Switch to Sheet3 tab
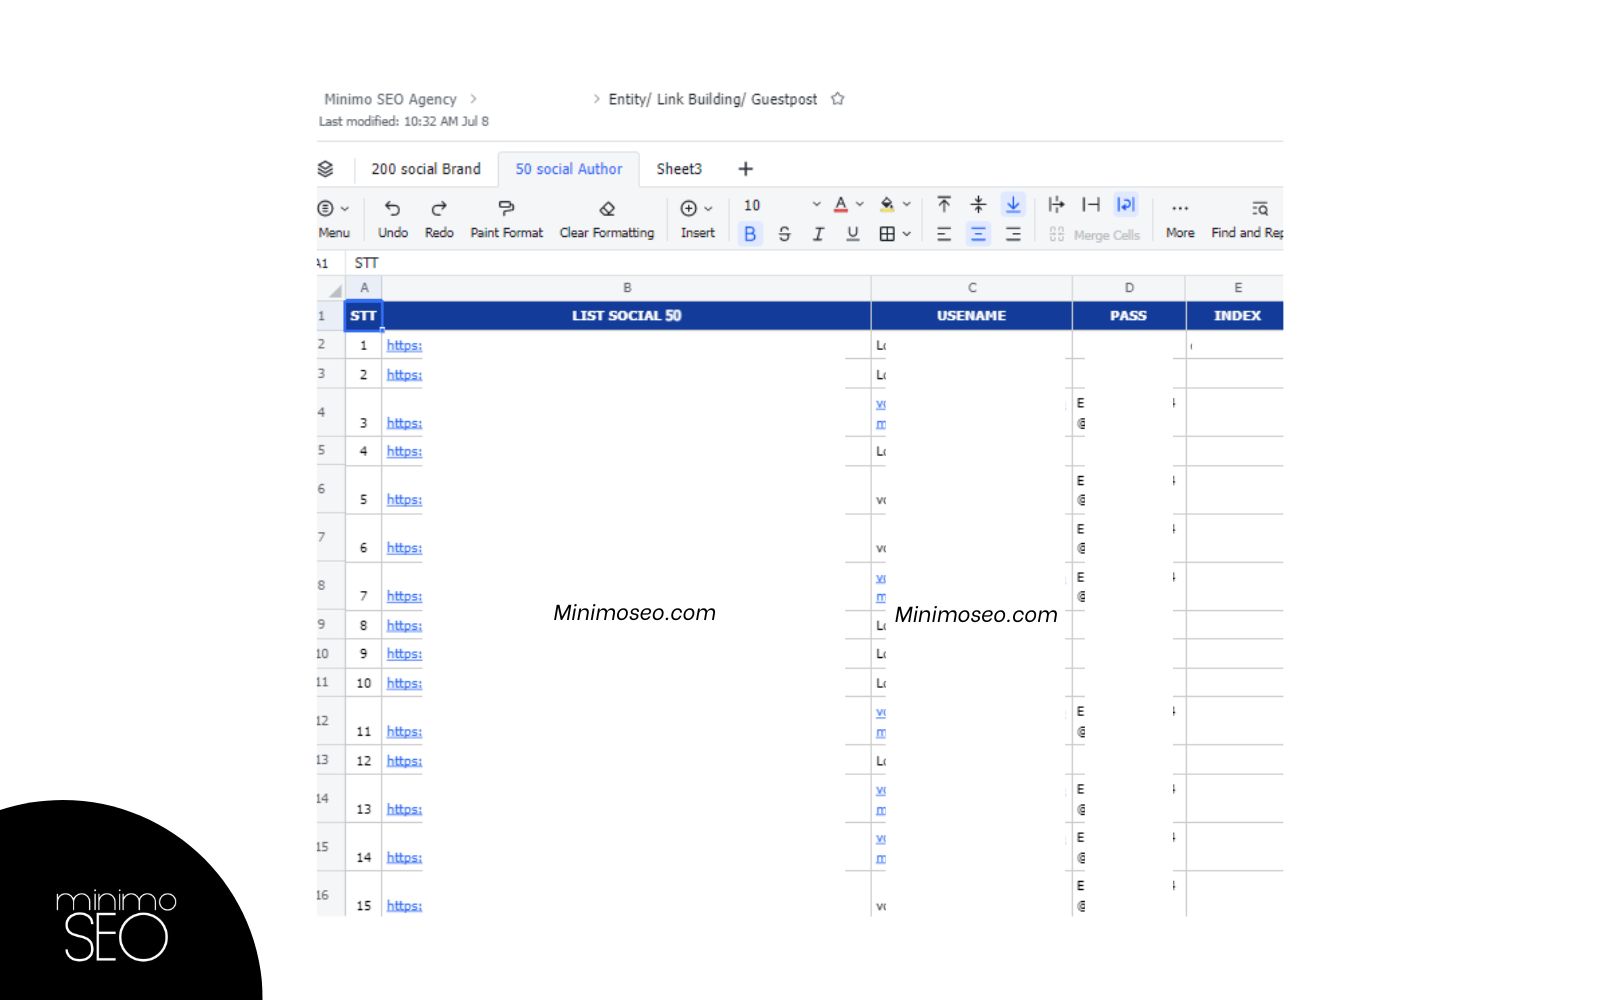 tap(679, 169)
